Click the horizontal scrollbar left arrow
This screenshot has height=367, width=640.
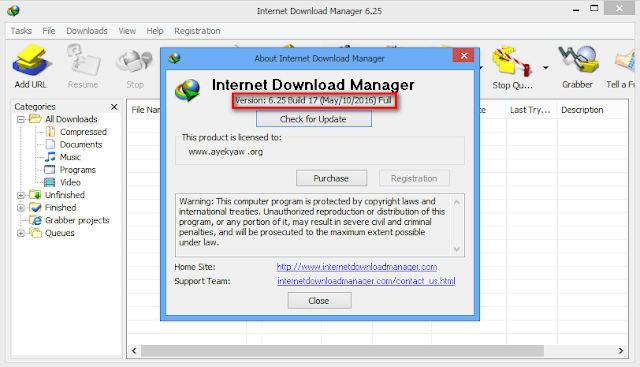pos(134,351)
